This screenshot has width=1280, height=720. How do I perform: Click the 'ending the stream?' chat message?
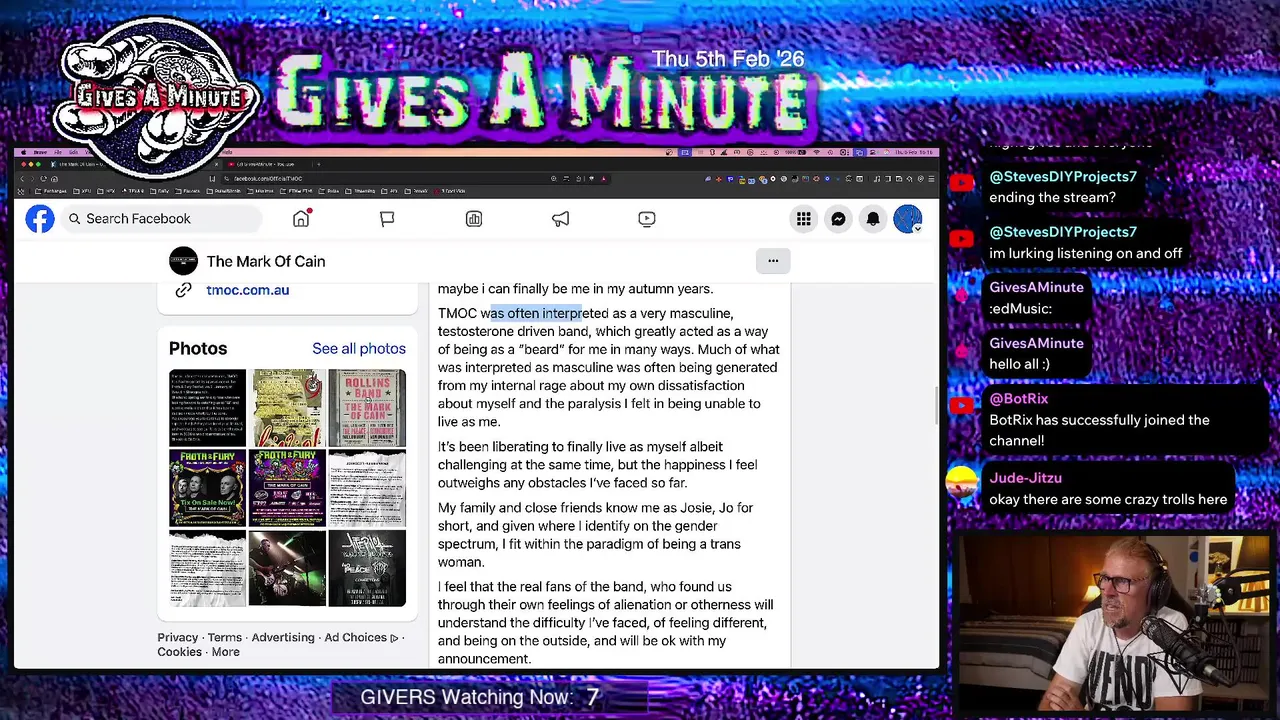click(1052, 197)
